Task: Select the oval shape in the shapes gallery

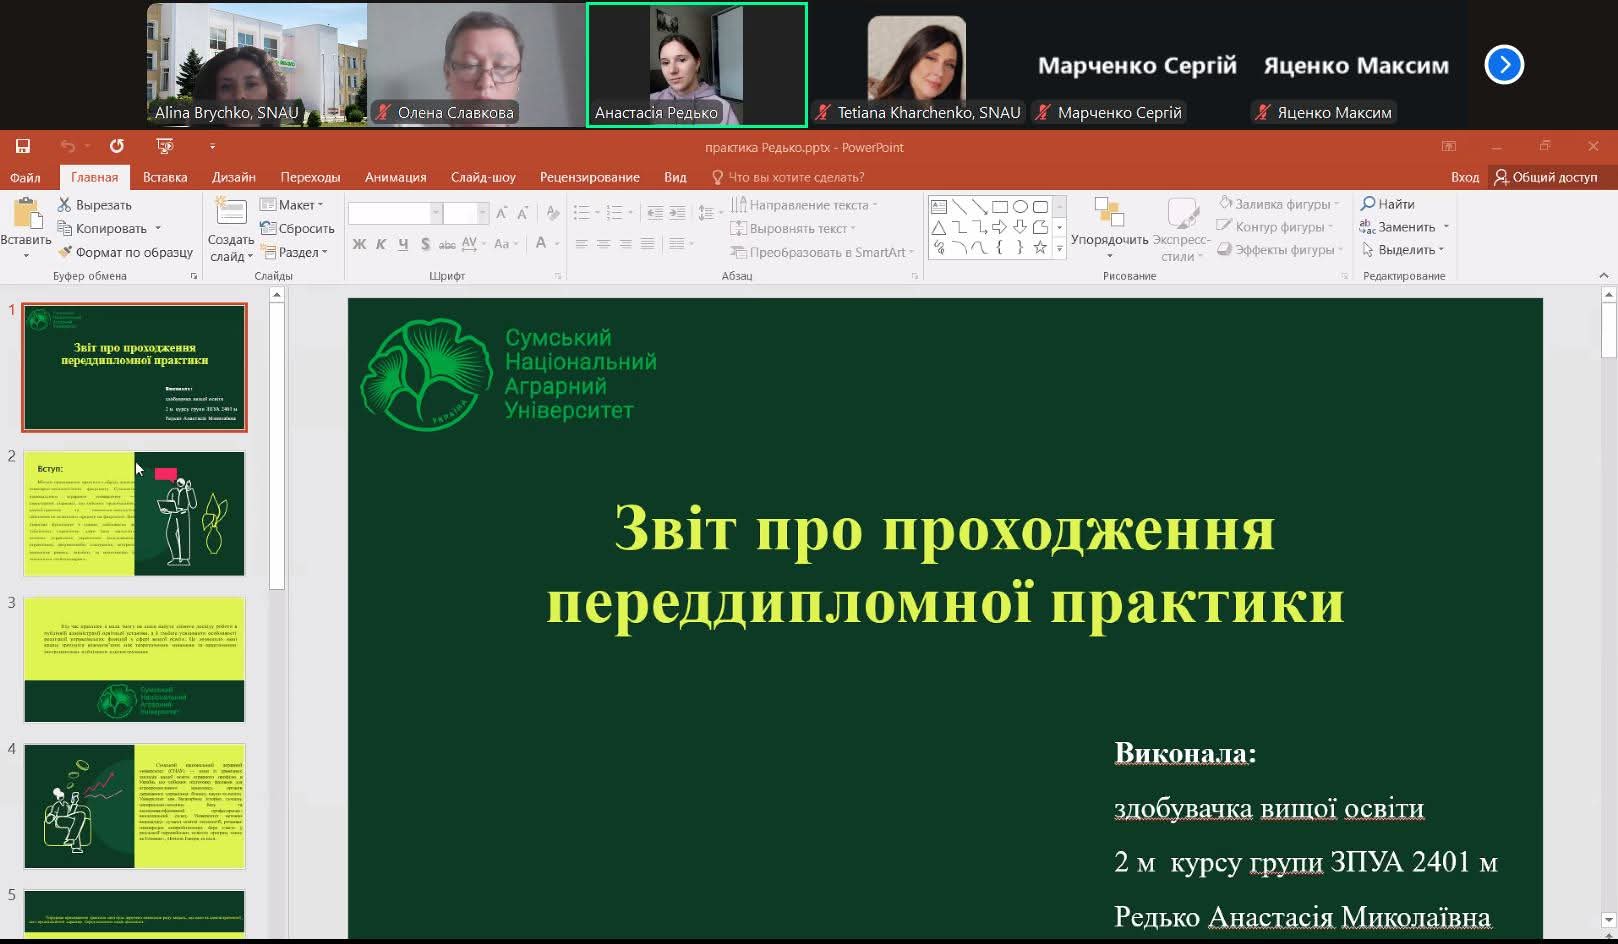Action: pos(1020,207)
